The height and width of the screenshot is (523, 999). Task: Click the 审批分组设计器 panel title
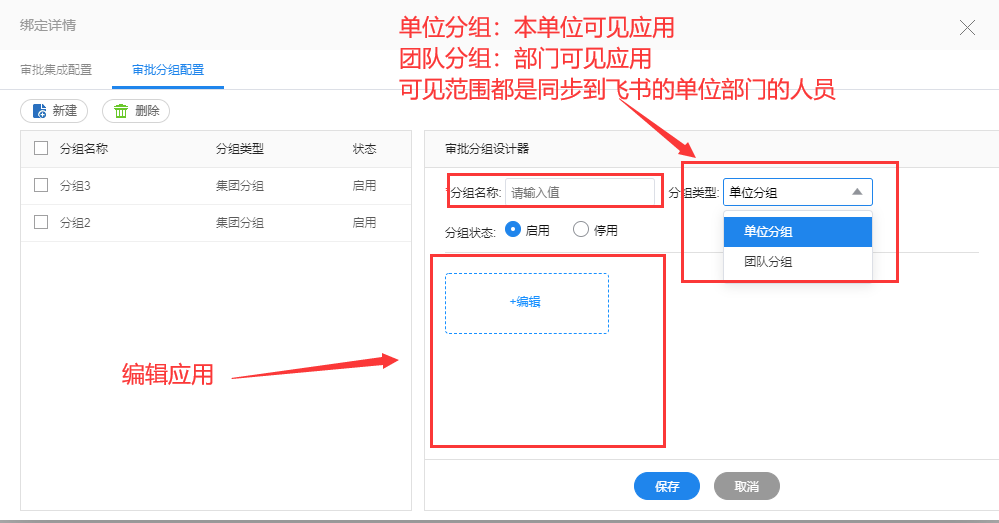pos(487,148)
